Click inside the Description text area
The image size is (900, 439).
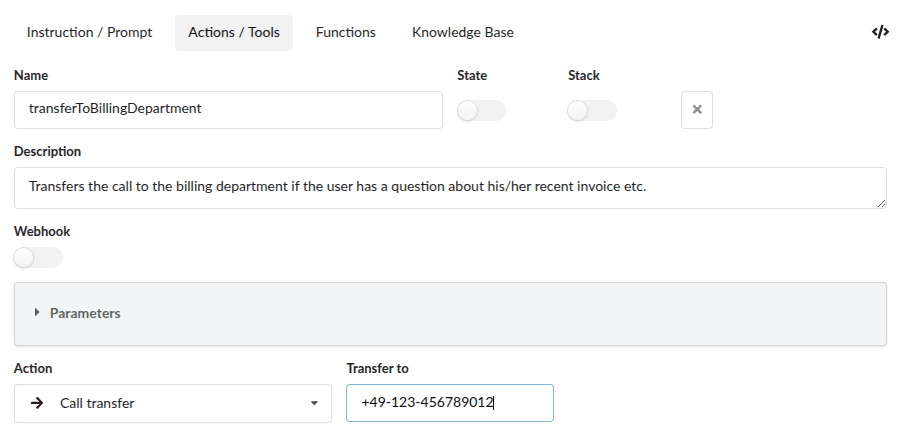click(x=450, y=188)
